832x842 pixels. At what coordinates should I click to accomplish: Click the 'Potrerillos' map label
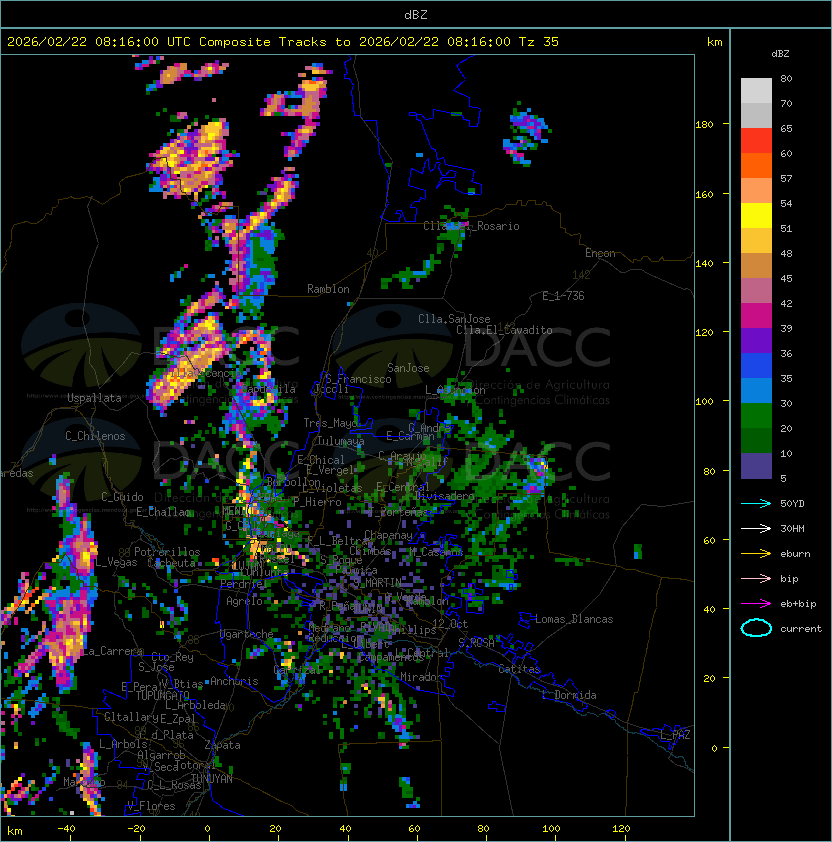coord(167,552)
